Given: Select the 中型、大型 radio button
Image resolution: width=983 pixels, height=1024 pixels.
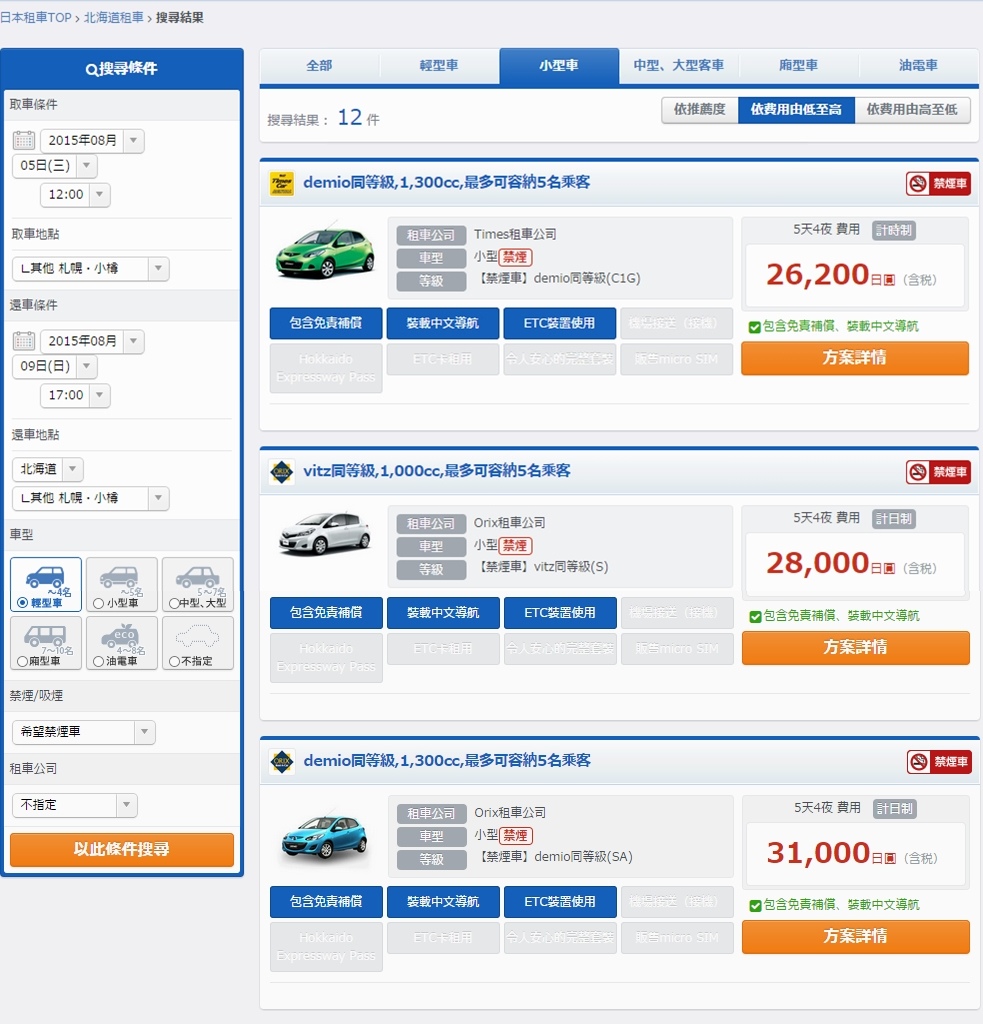Looking at the screenshot, I should [x=174, y=603].
